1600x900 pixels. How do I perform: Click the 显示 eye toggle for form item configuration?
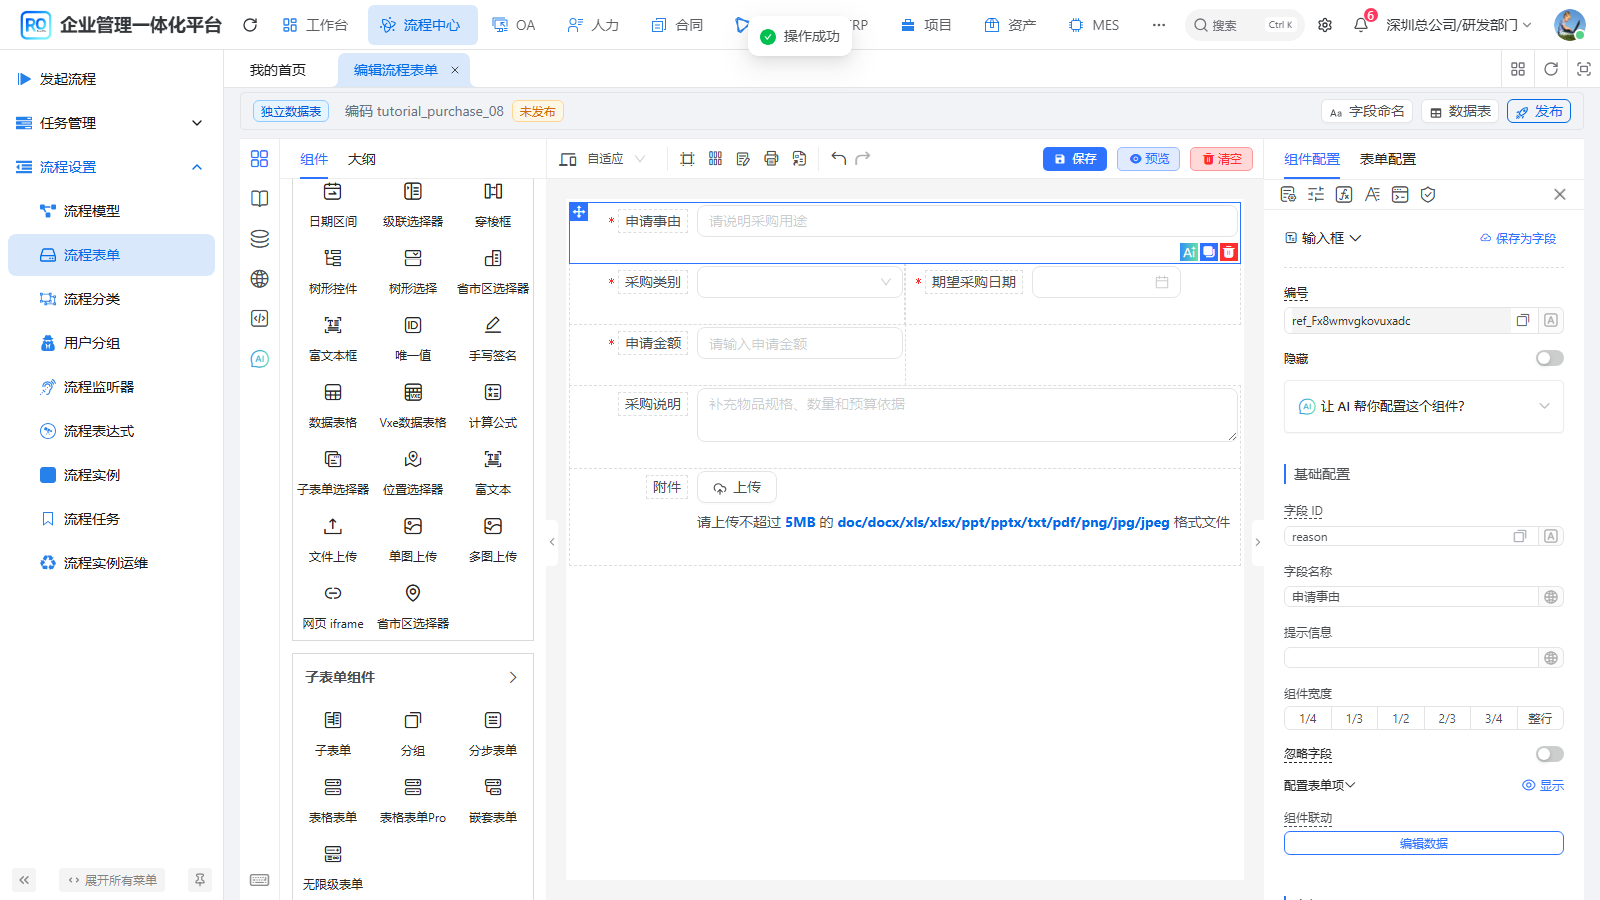(x=1543, y=785)
